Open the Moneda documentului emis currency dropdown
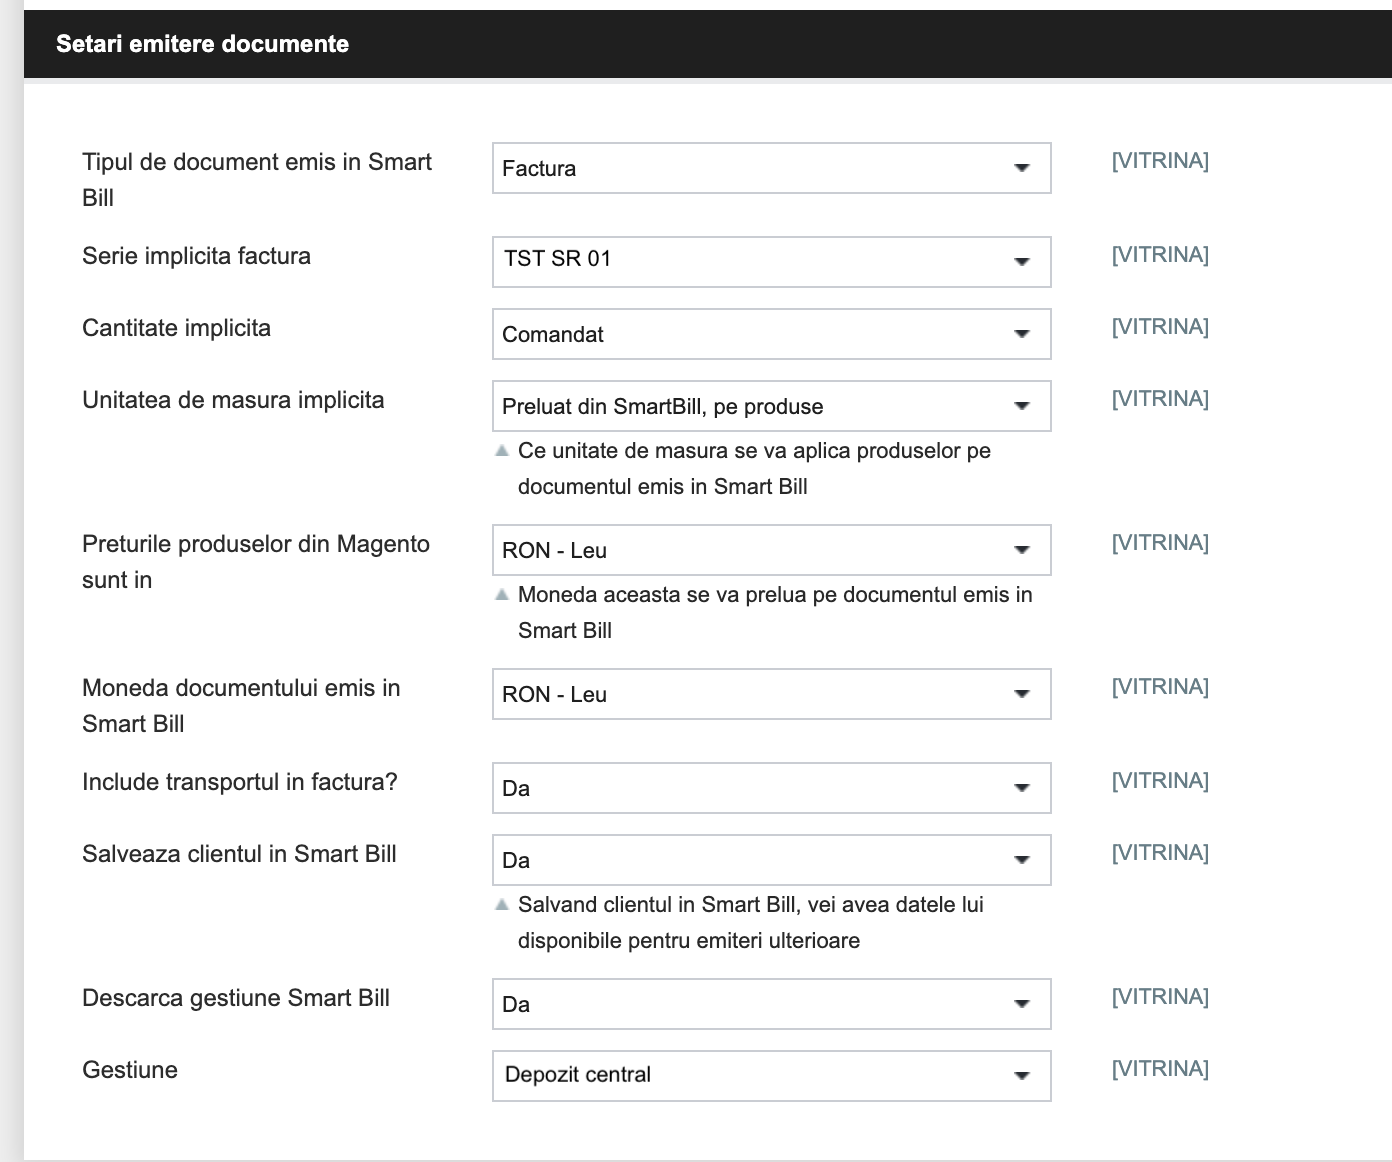Image resolution: width=1392 pixels, height=1162 pixels. (x=771, y=694)
